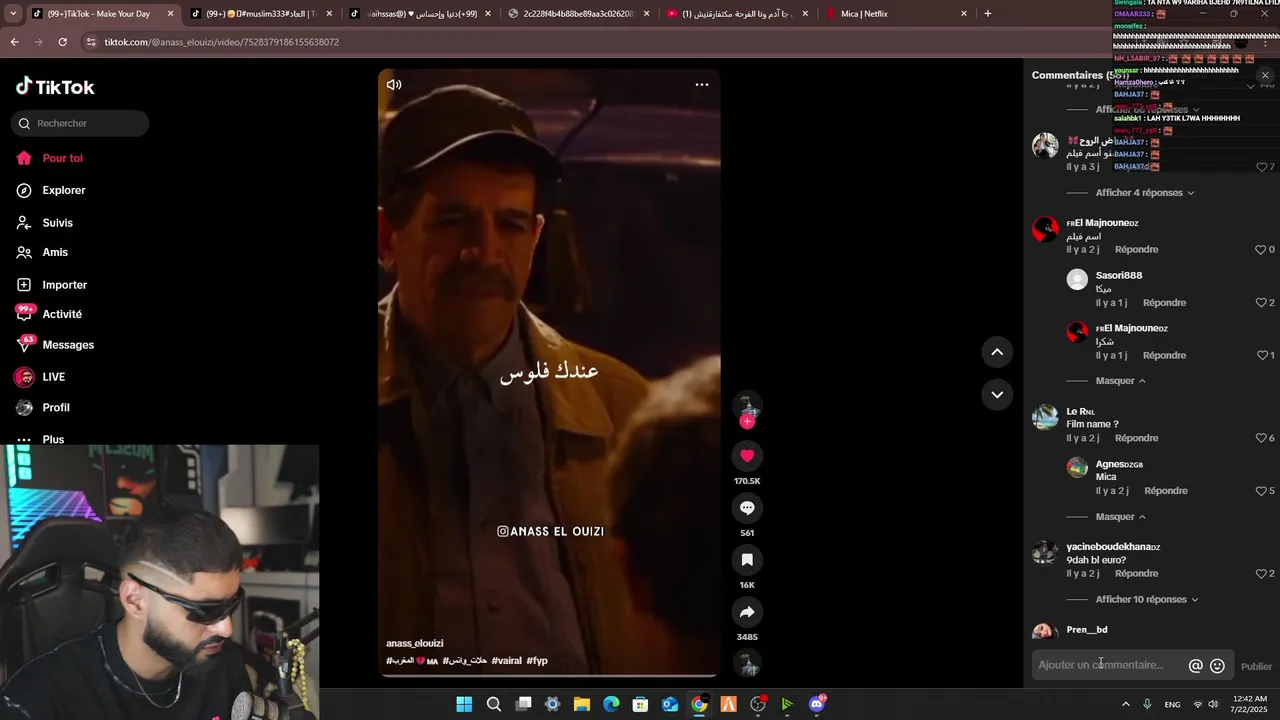The image size is (1280, 720).
Task: Share the video using arrow icon
Action: point(747,612)
